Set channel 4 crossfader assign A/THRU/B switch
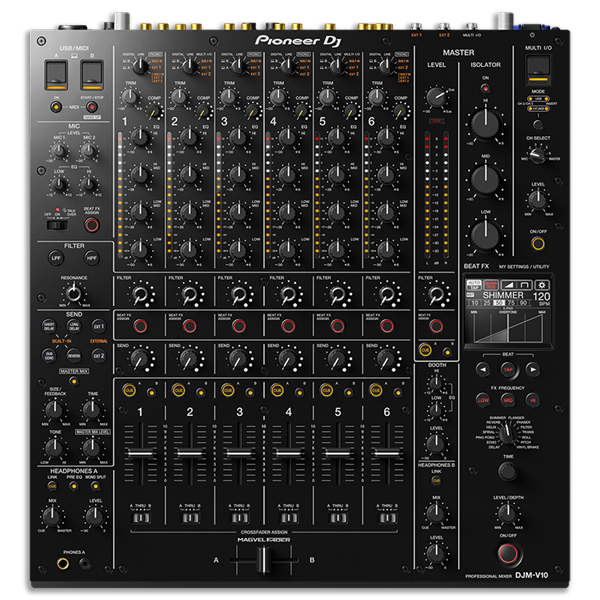 point(289,518)
